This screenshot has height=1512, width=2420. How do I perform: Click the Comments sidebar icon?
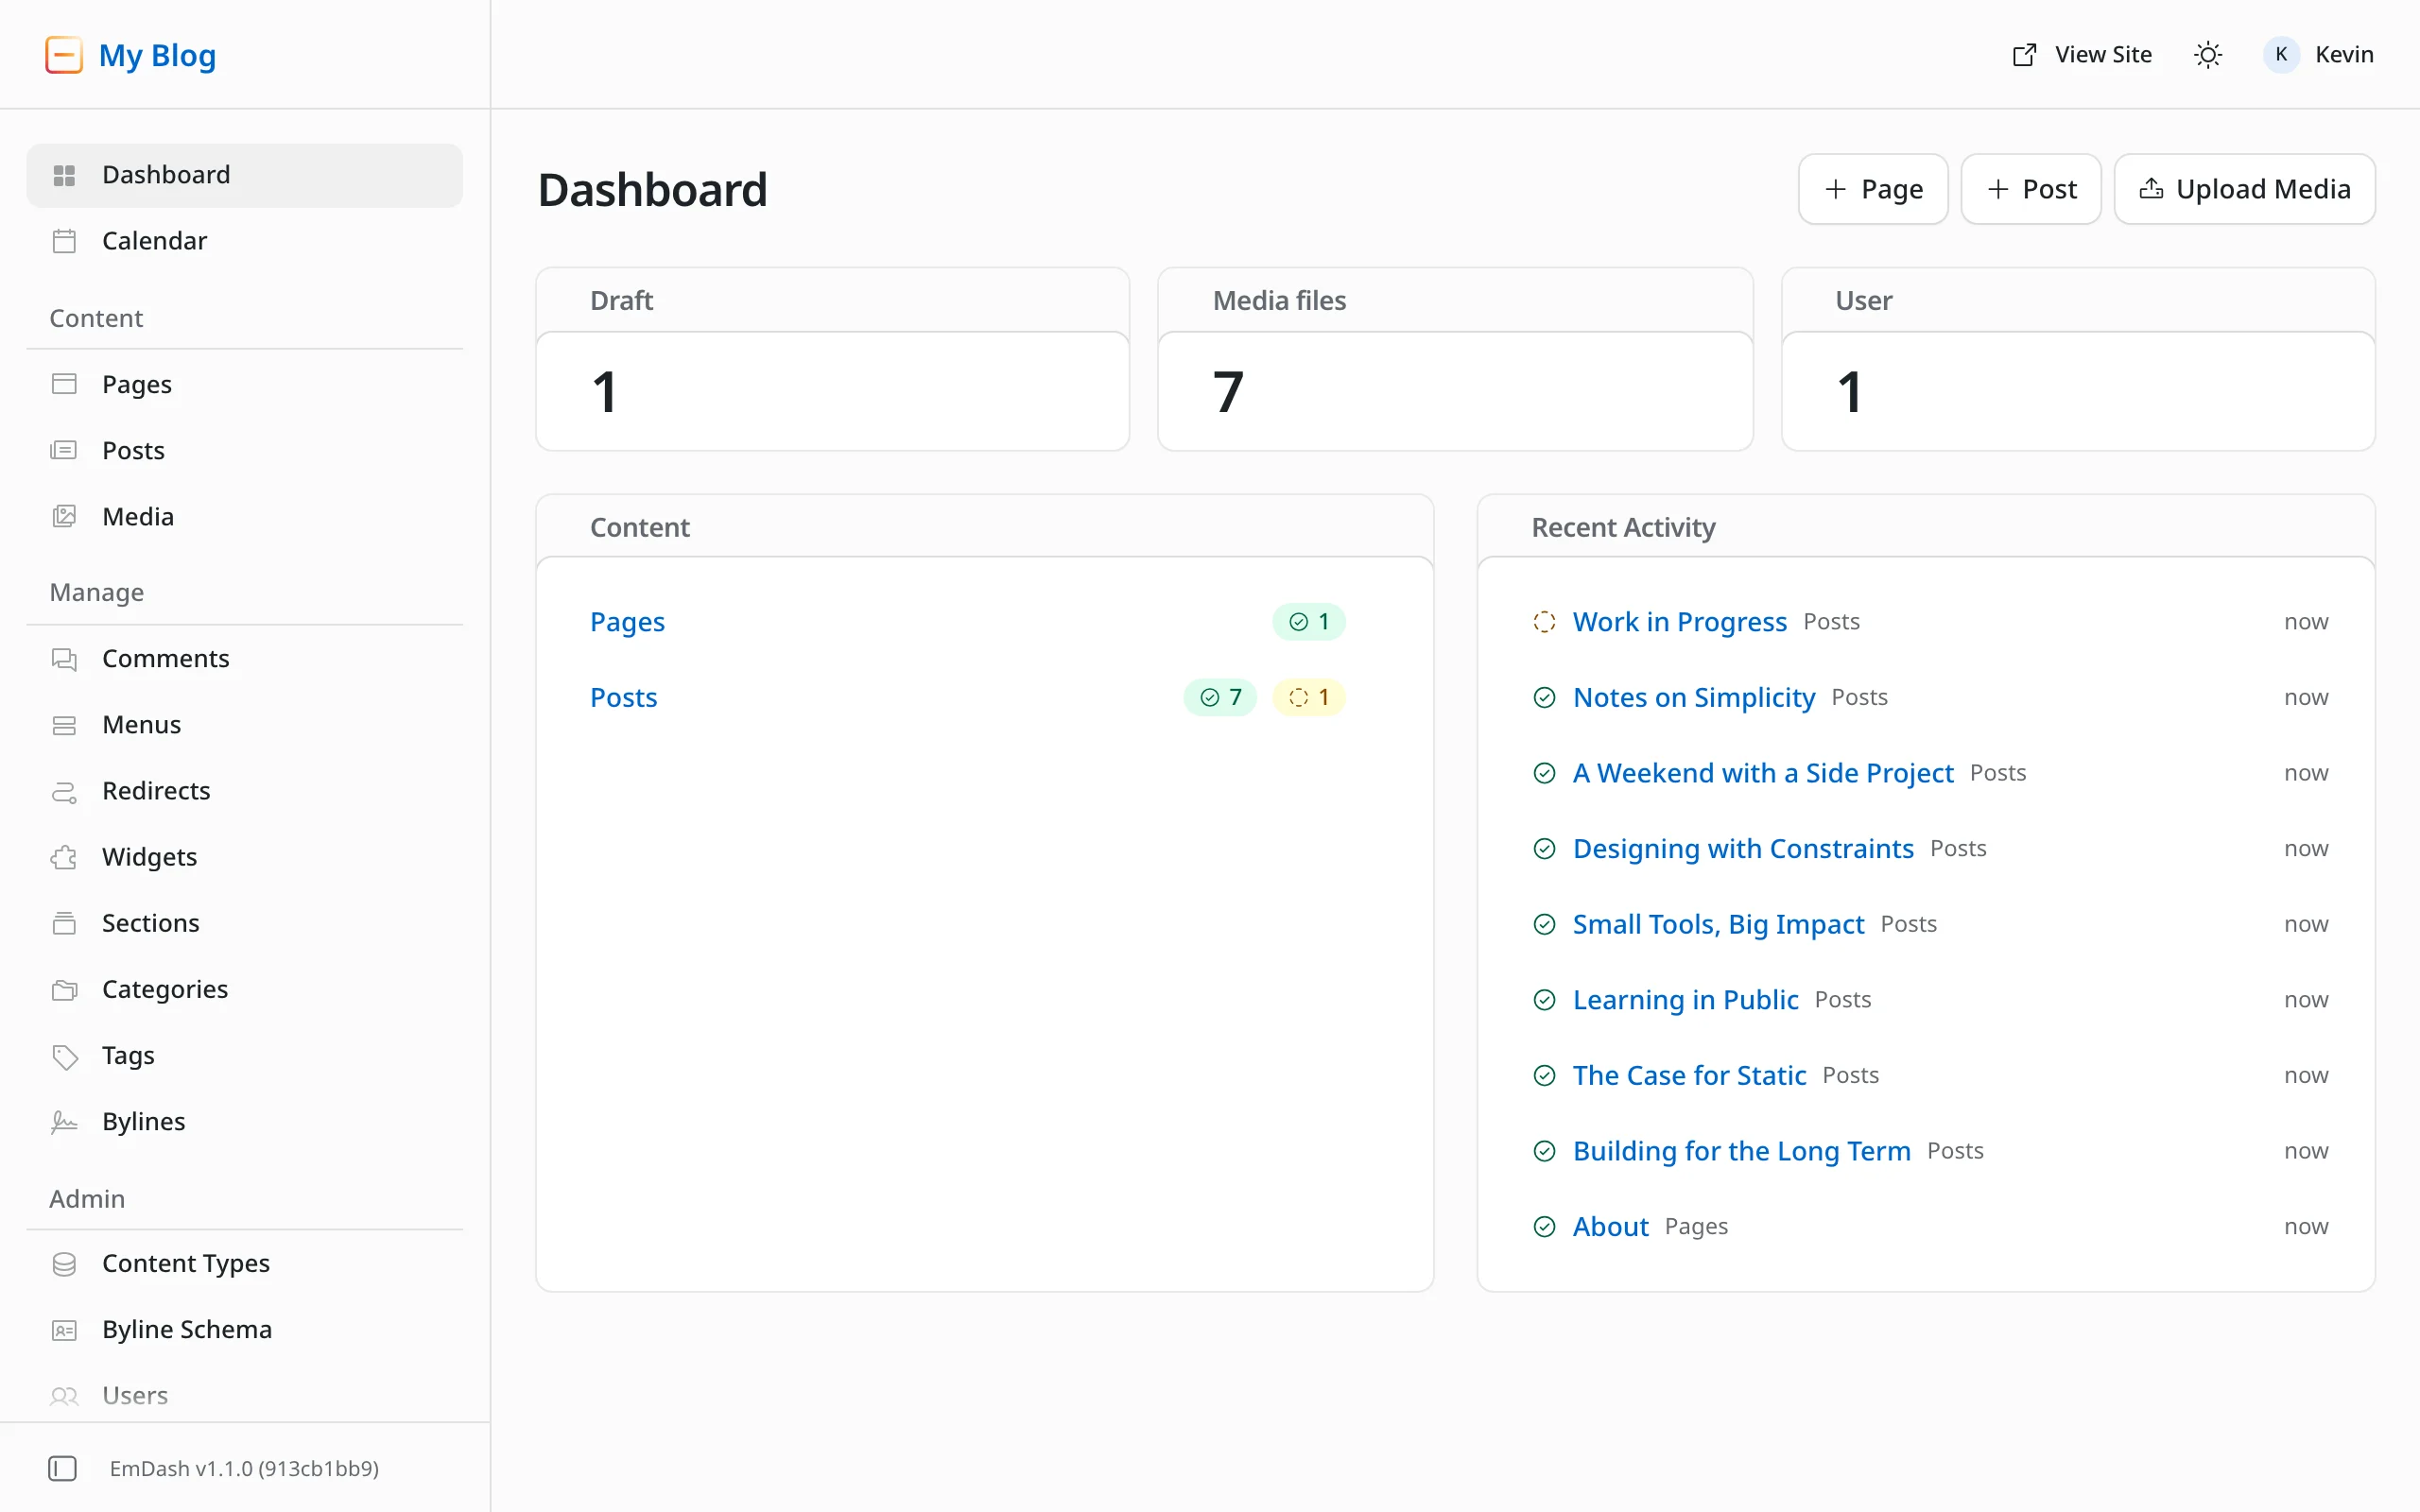click(x=64, y=658)
